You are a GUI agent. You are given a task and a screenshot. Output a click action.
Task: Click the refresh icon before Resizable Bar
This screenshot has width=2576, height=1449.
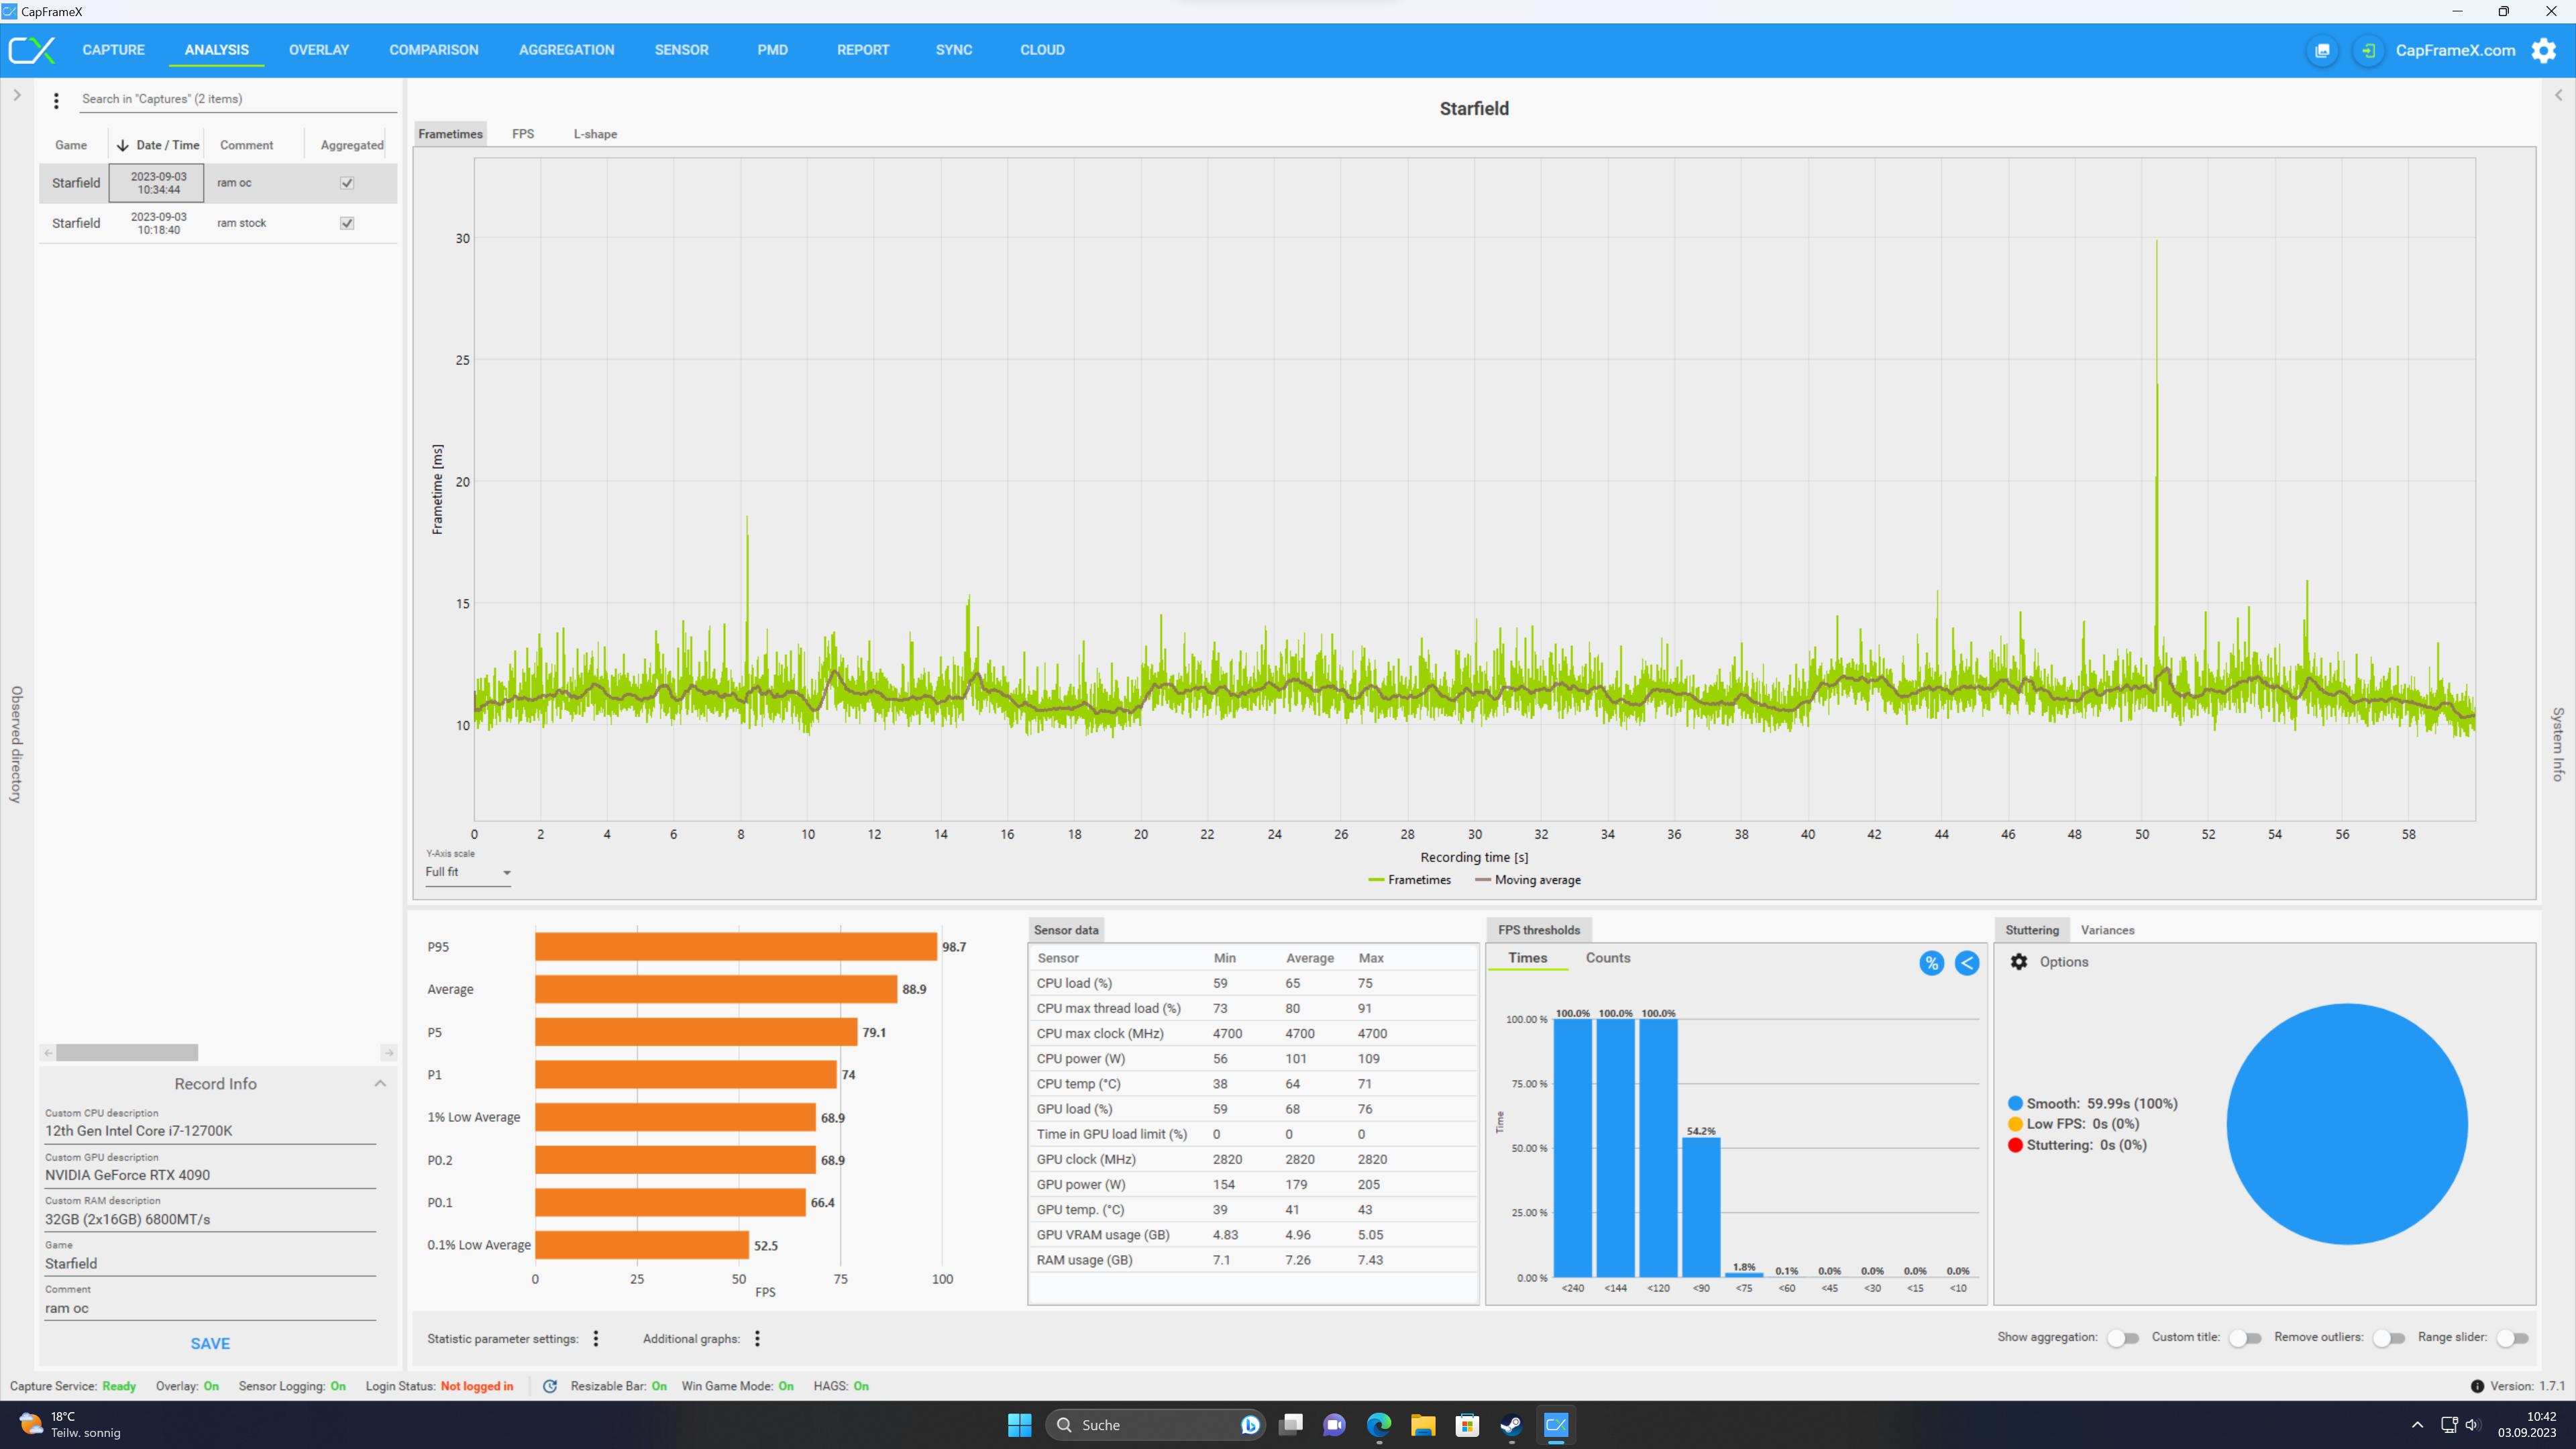(549, 1386)
